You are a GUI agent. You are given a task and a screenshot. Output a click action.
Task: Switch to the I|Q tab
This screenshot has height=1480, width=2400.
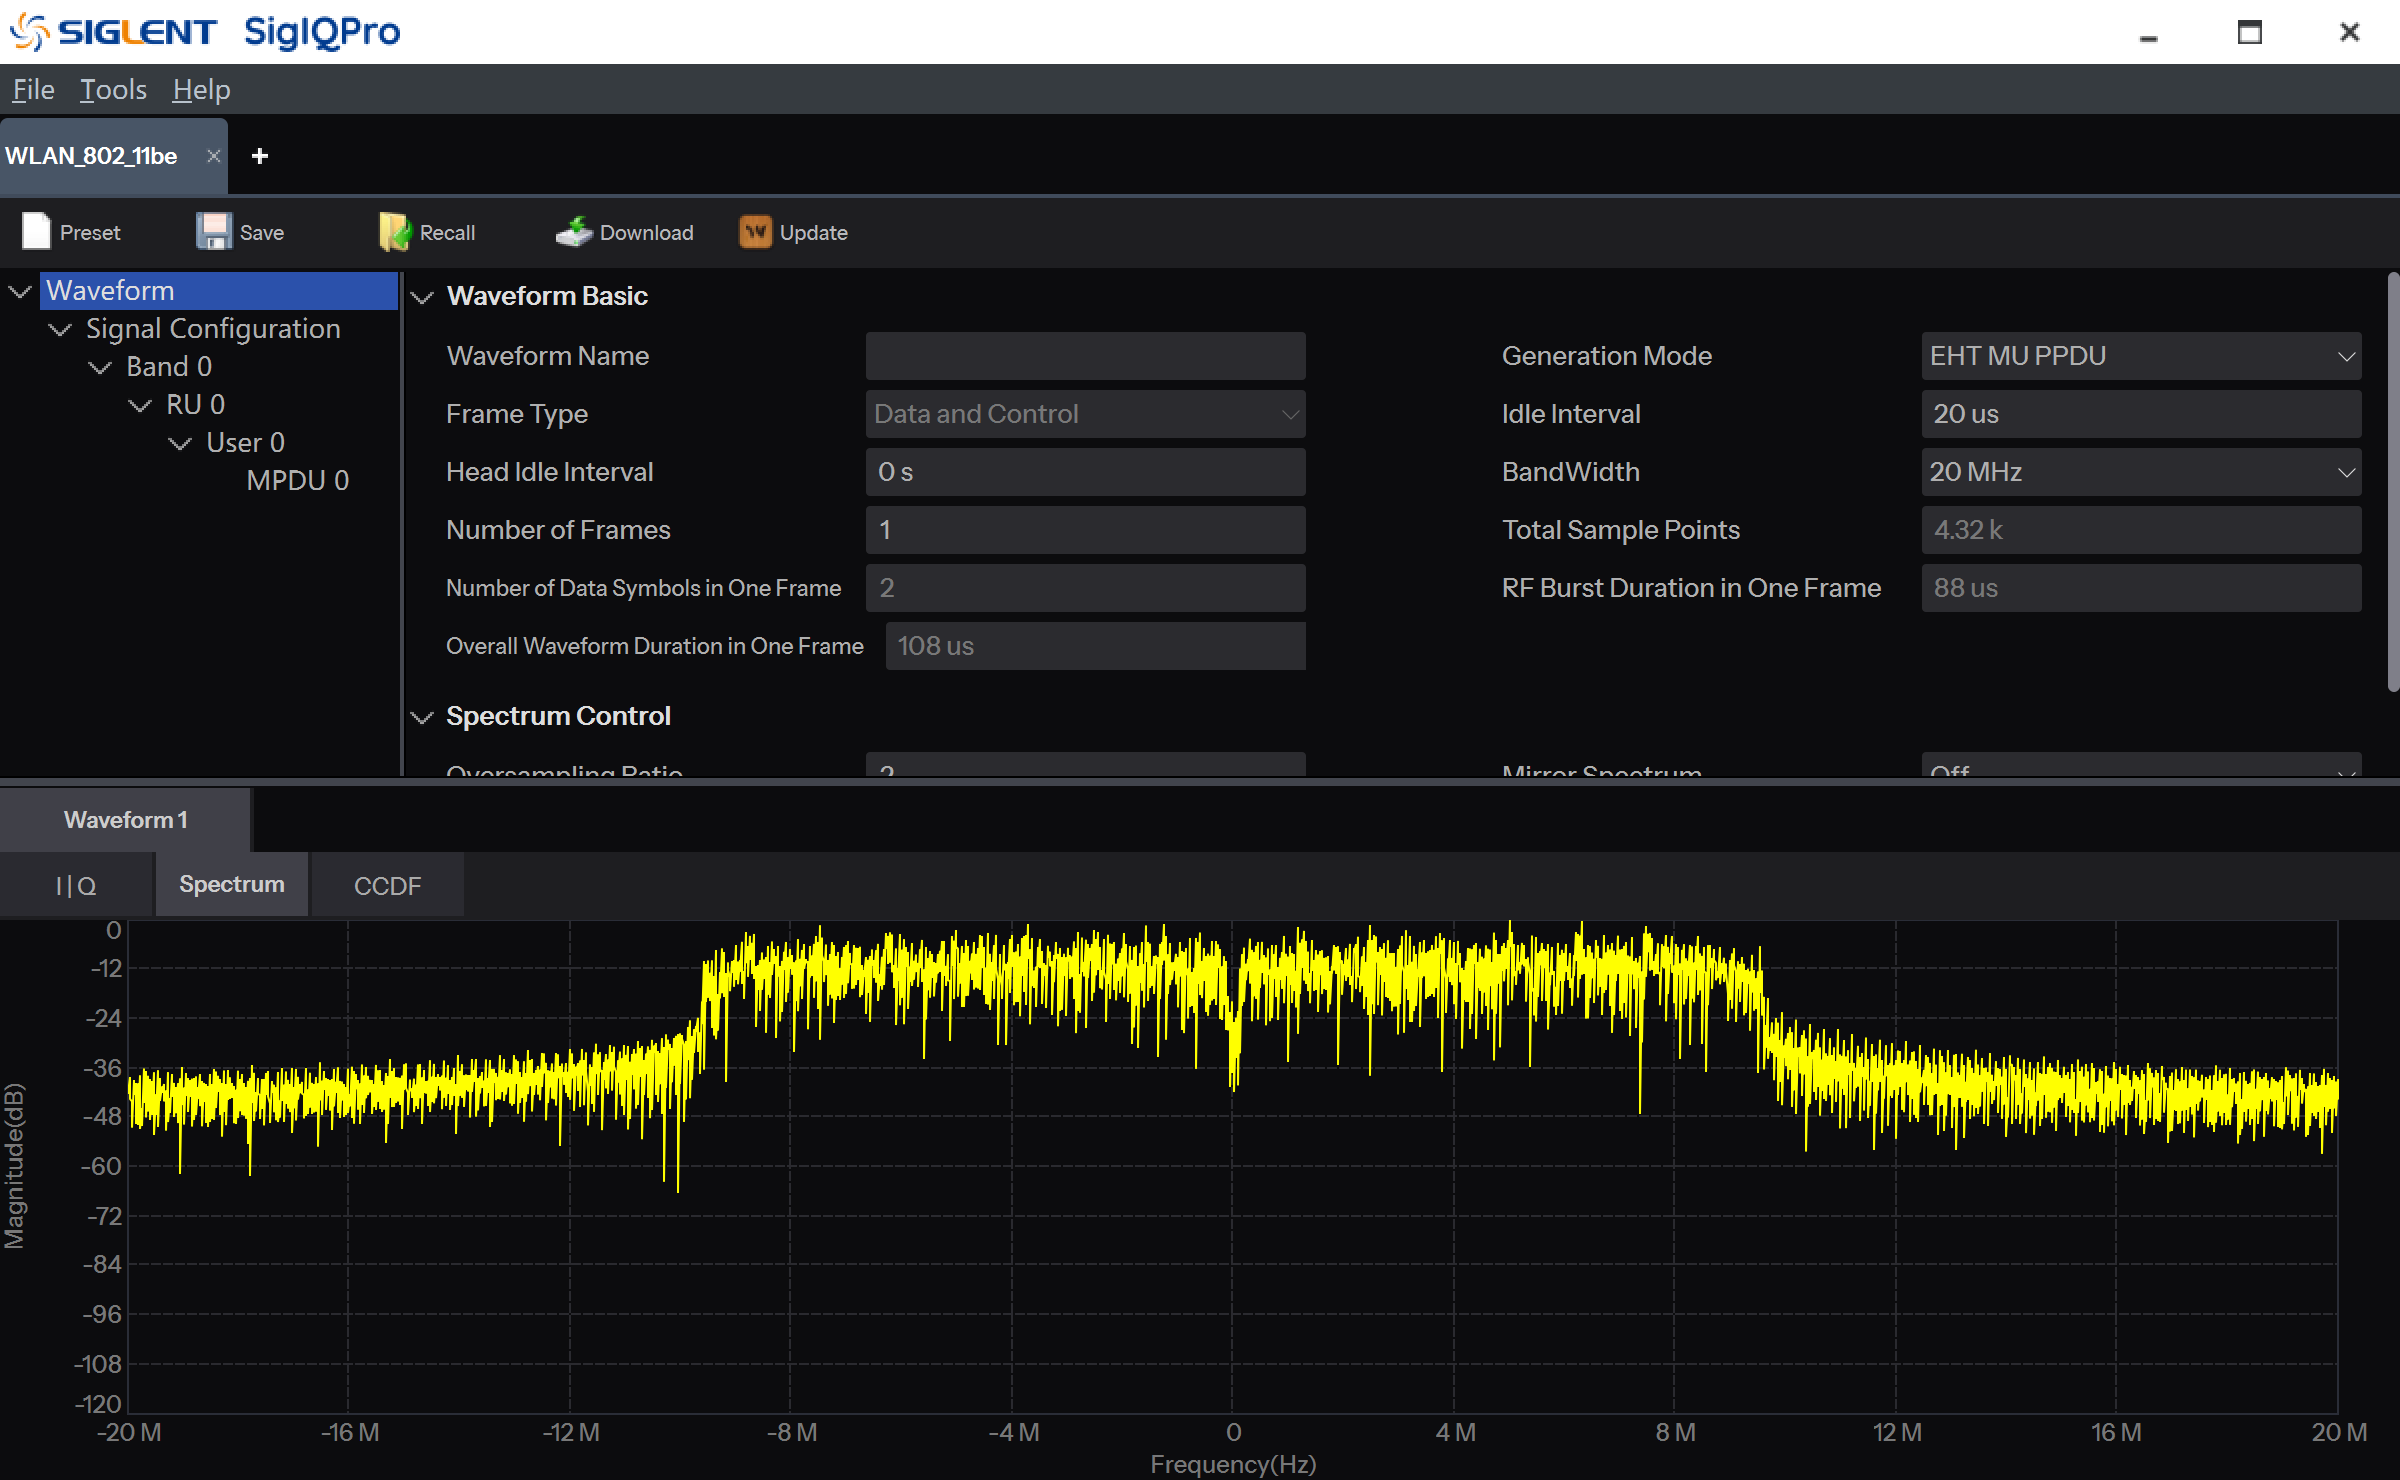pyautogui.click(x=76, y=886)
